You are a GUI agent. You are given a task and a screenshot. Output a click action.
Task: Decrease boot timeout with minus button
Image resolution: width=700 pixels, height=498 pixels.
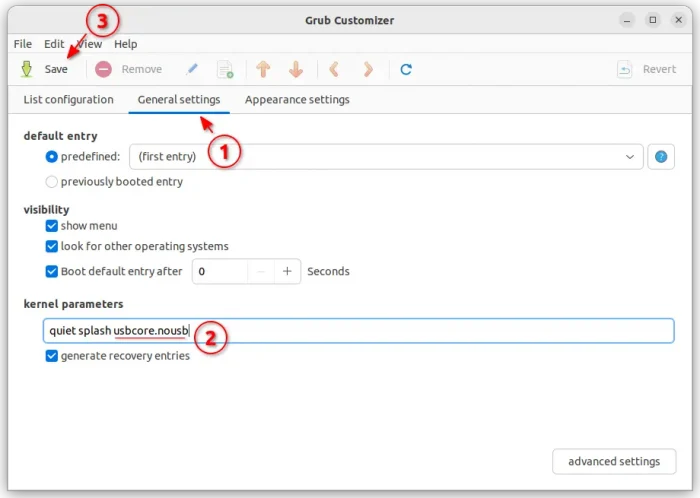[260, 271]
